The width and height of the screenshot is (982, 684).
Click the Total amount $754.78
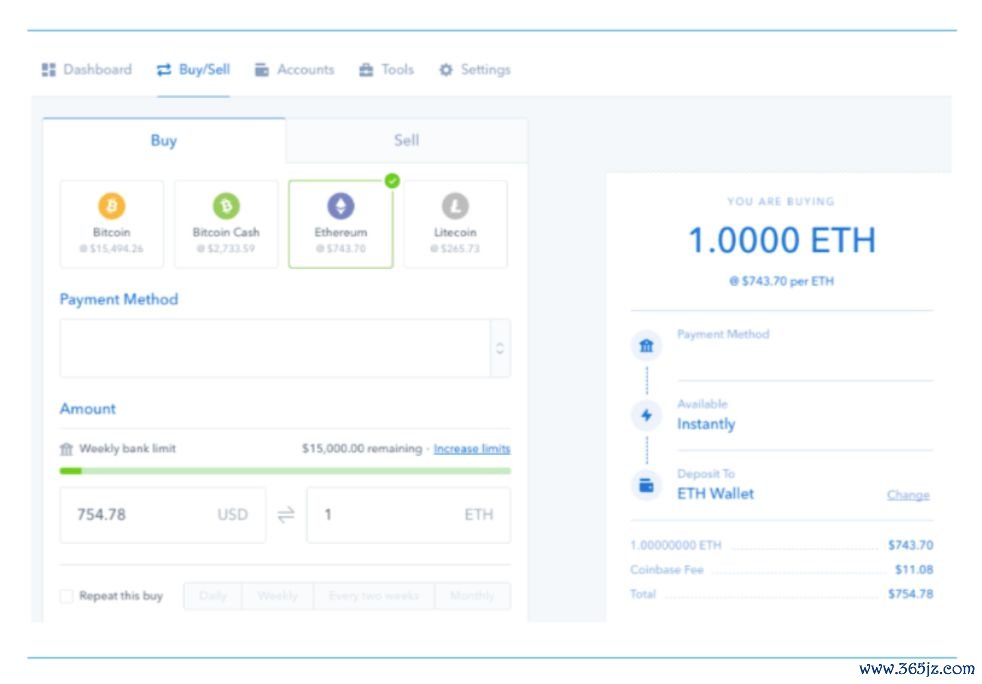[911, 594]
